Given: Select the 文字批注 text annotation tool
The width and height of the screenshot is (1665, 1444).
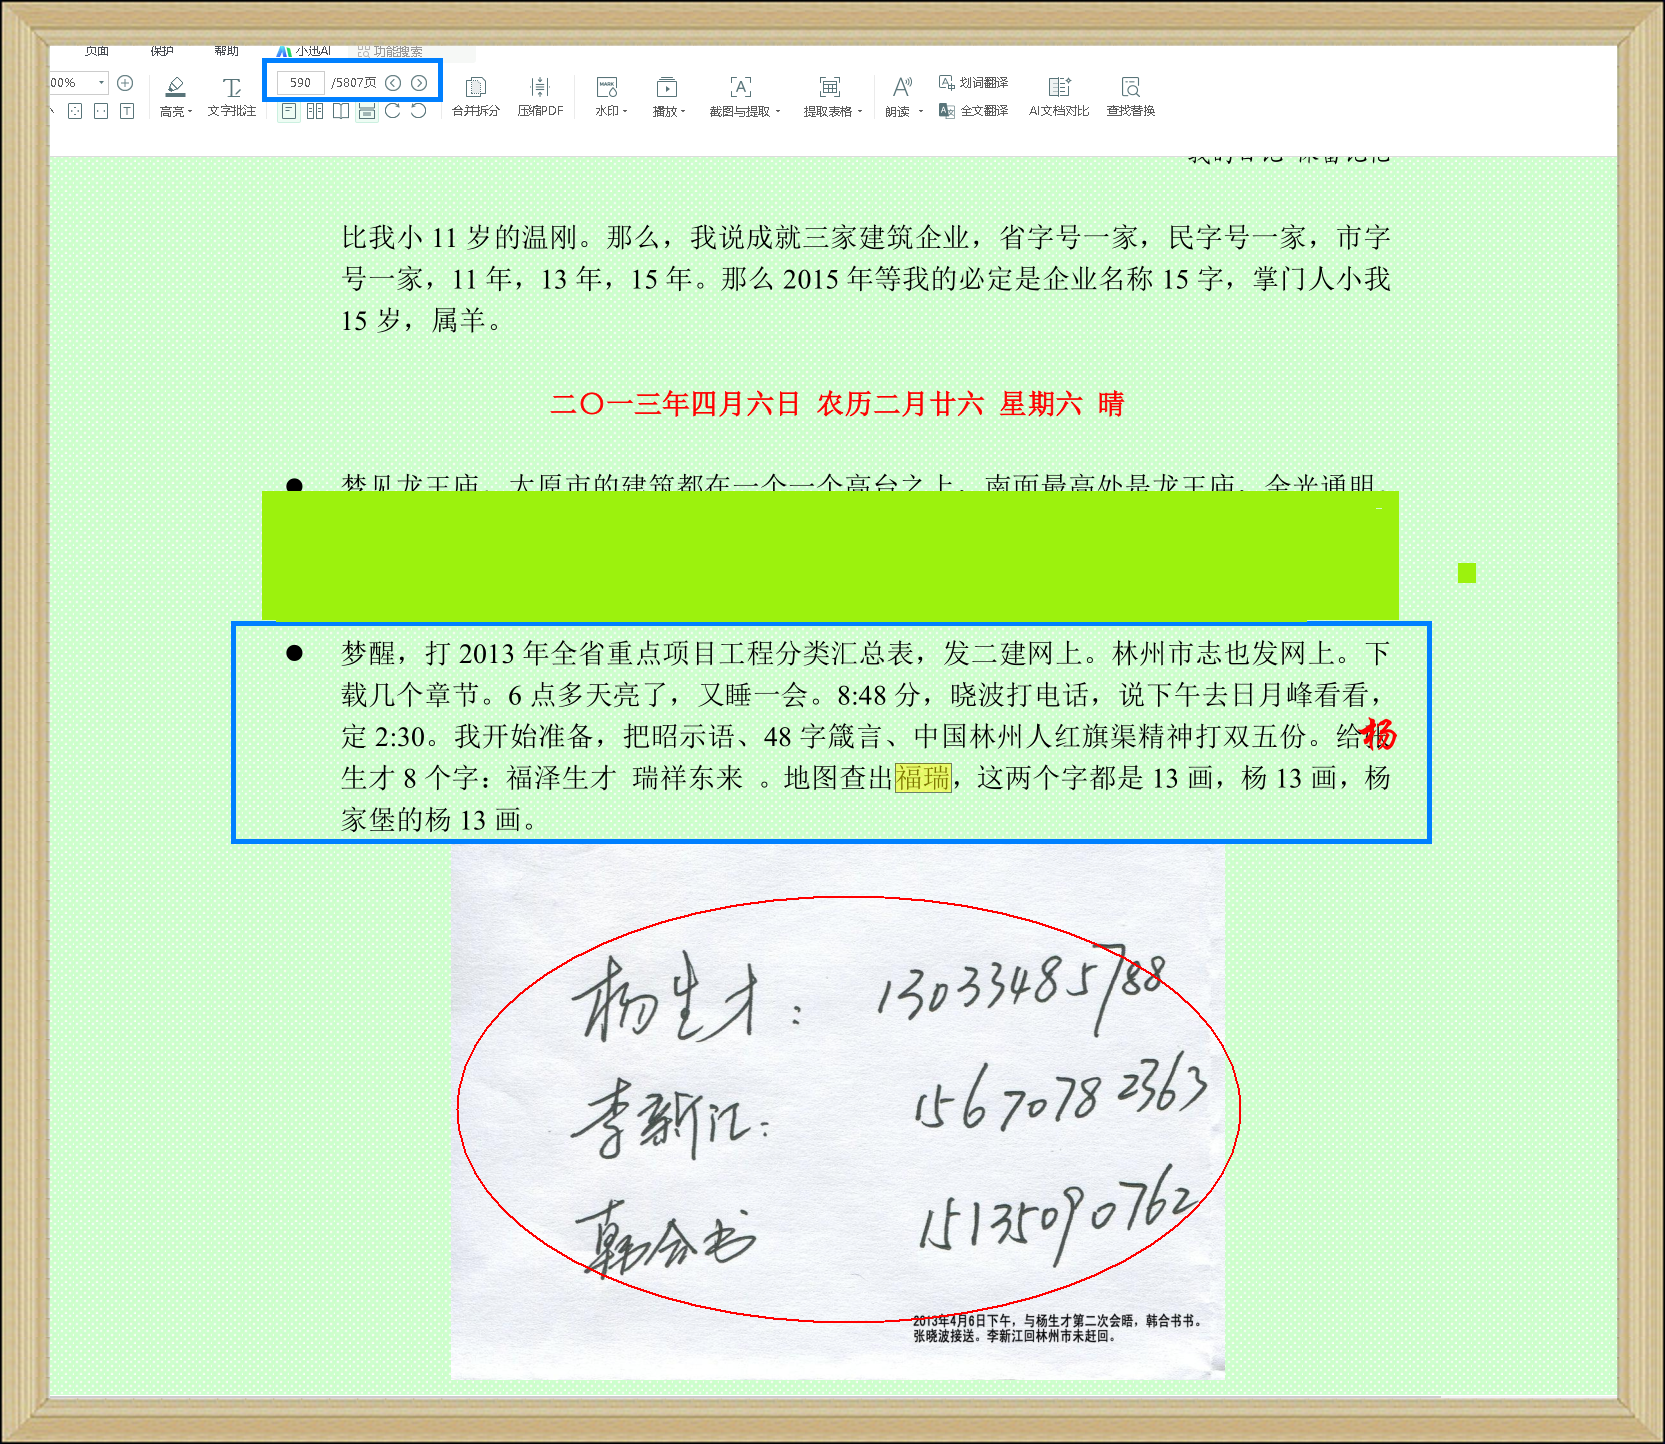Looking at the screenshot, I should (x=232, y=88).
